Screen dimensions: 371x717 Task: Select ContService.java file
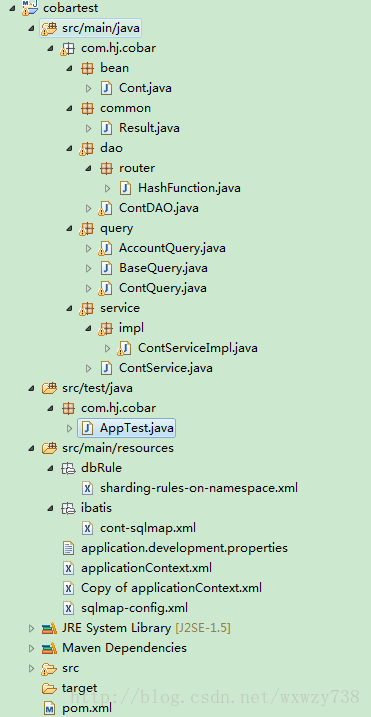pos(166,368)
